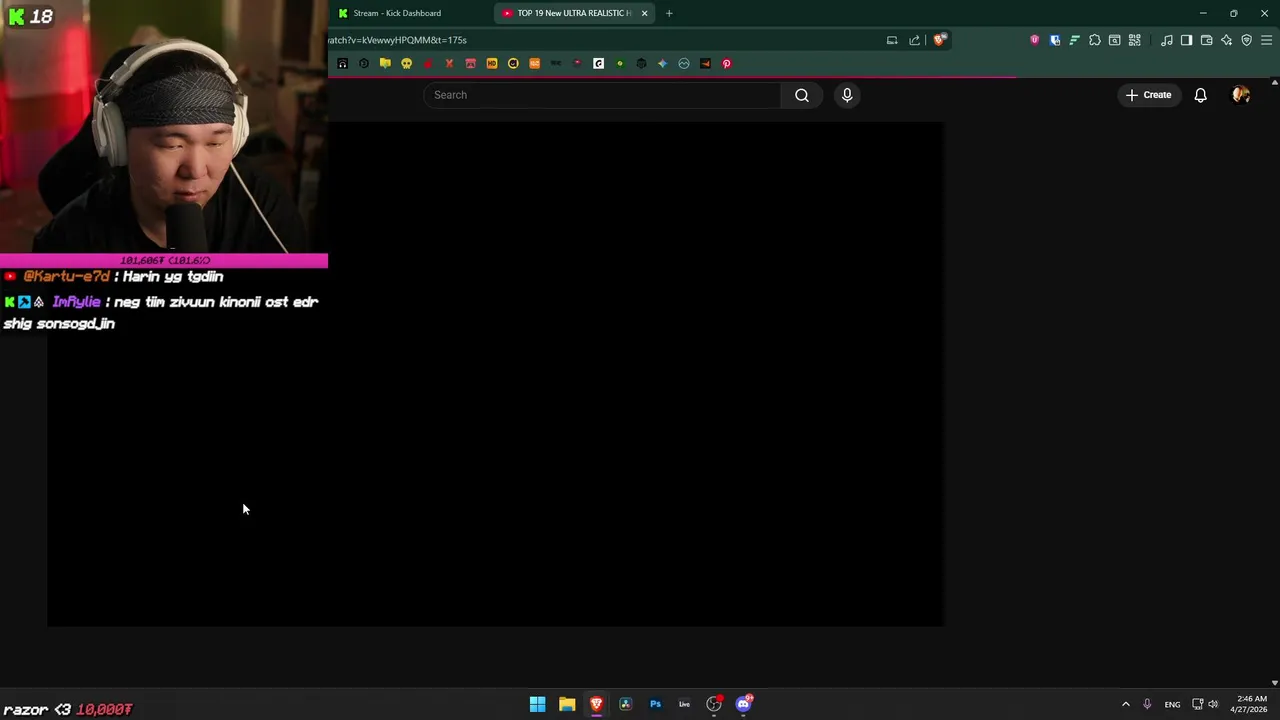Viewport: 1280px width, 720px height.
Task: Click the share page icon in address bar
Action: tap(914, 40)
